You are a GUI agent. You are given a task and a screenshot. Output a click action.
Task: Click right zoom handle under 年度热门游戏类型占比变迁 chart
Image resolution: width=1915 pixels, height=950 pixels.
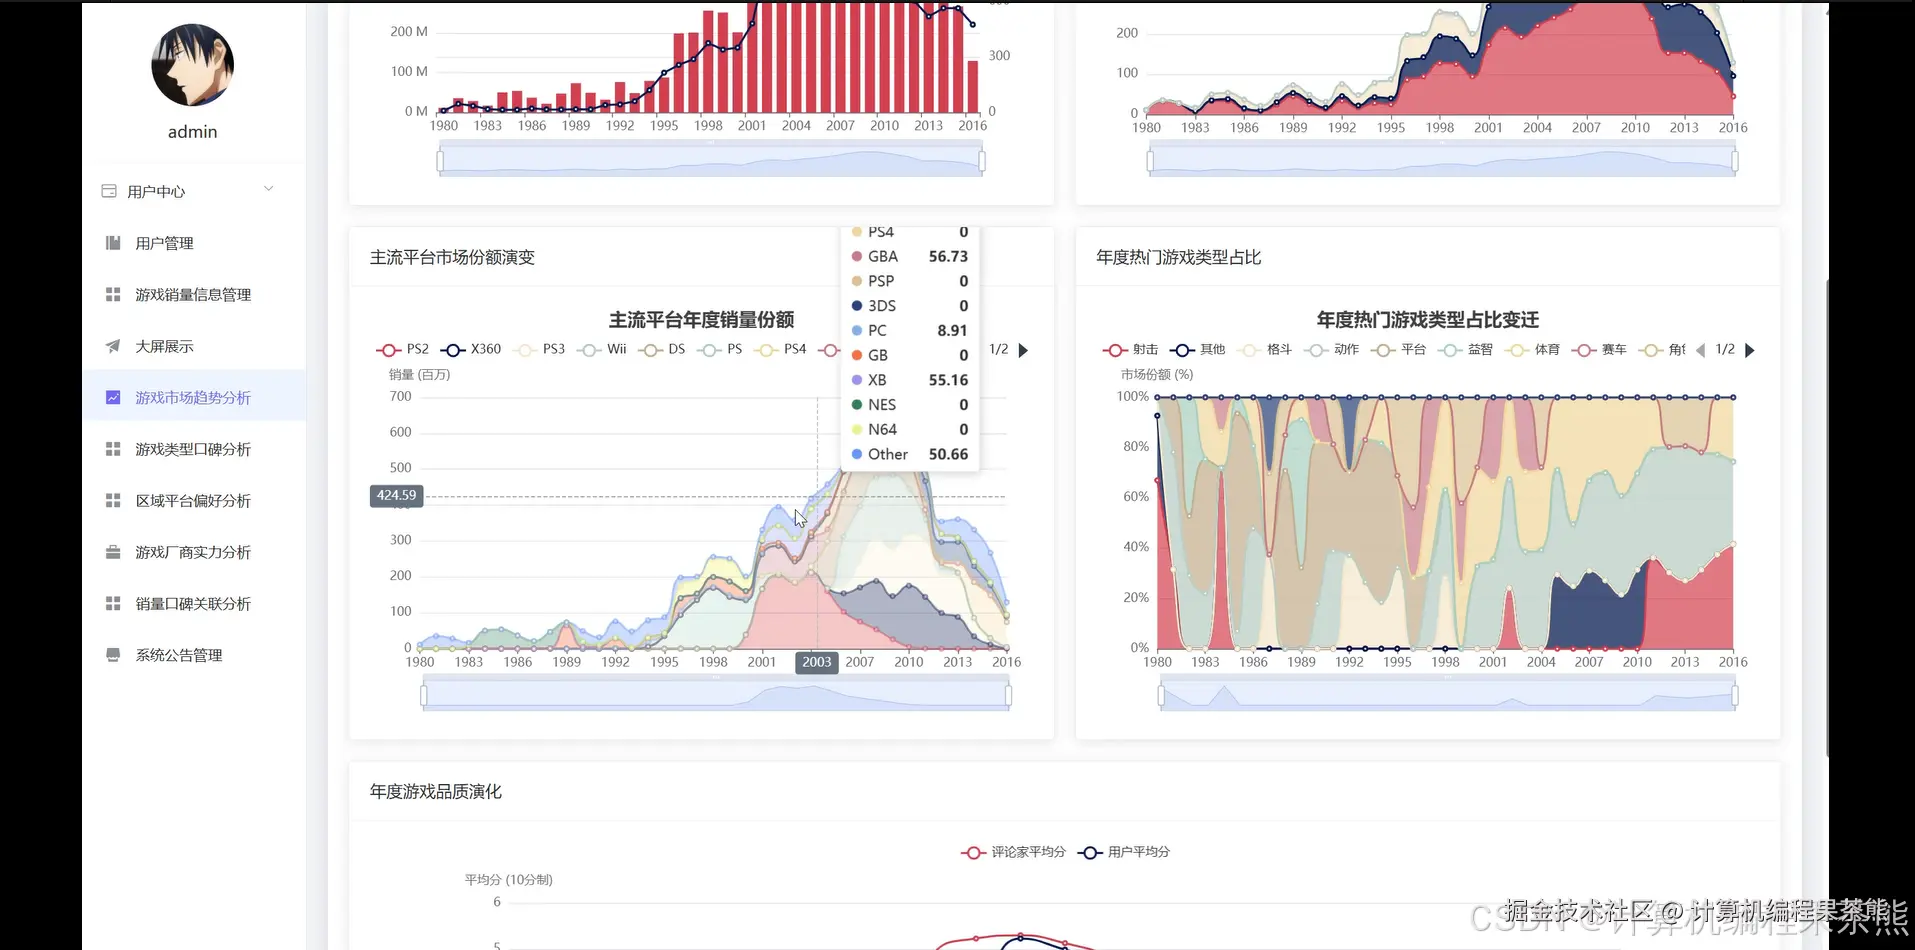point(1735,695)
